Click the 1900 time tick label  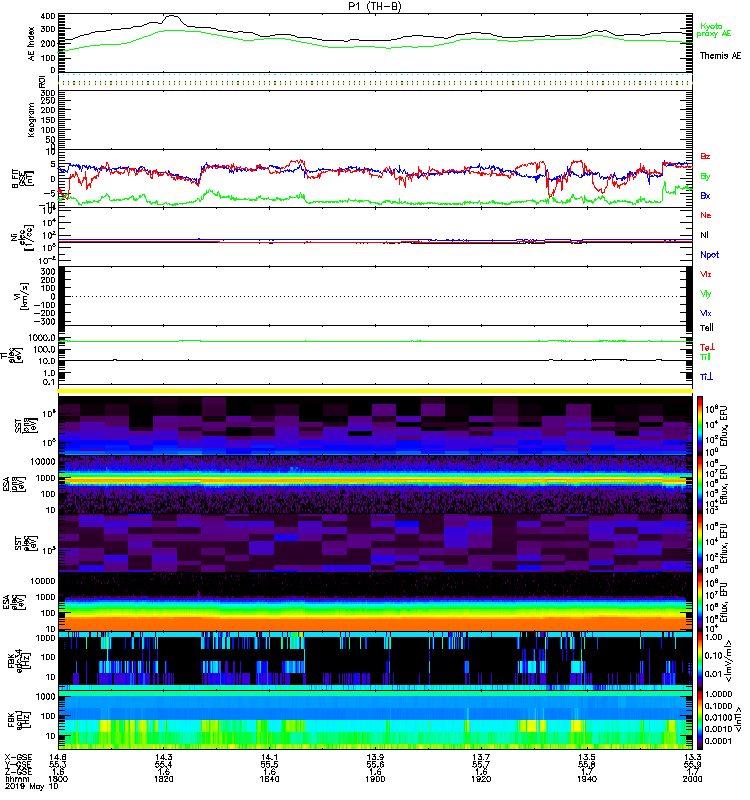click(x=375, y=780)
